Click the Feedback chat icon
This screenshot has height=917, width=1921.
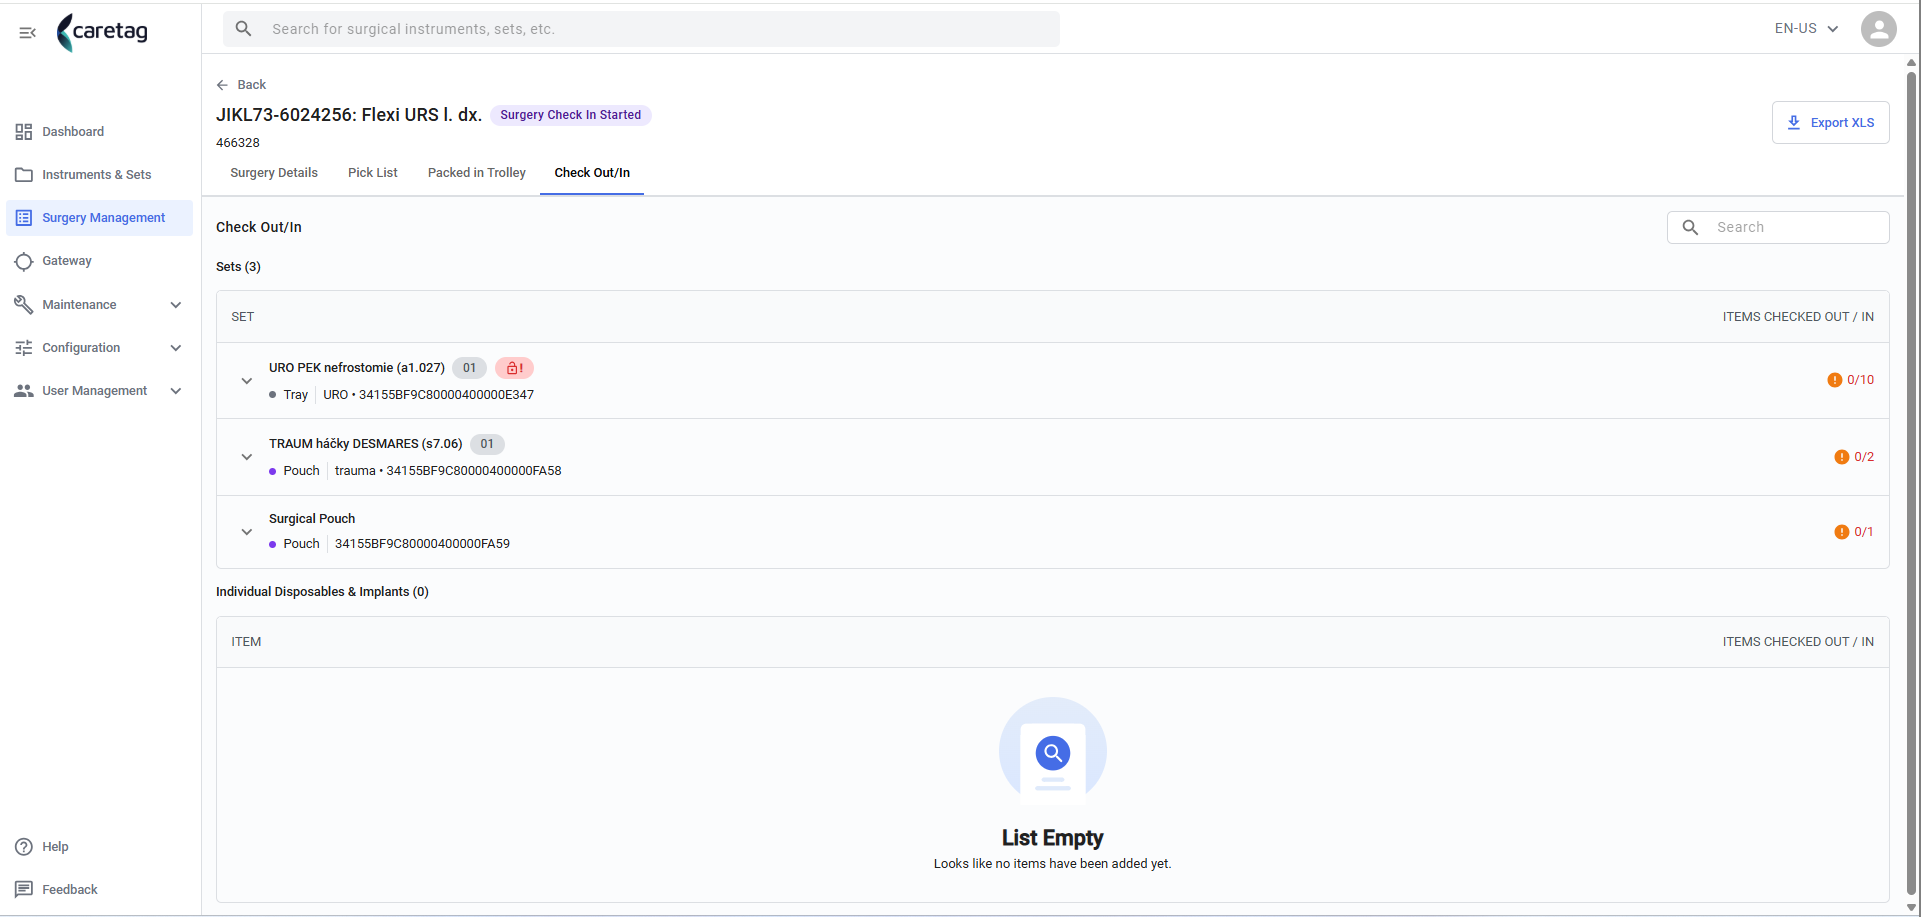pyautogui.click(x=24, y=890)
